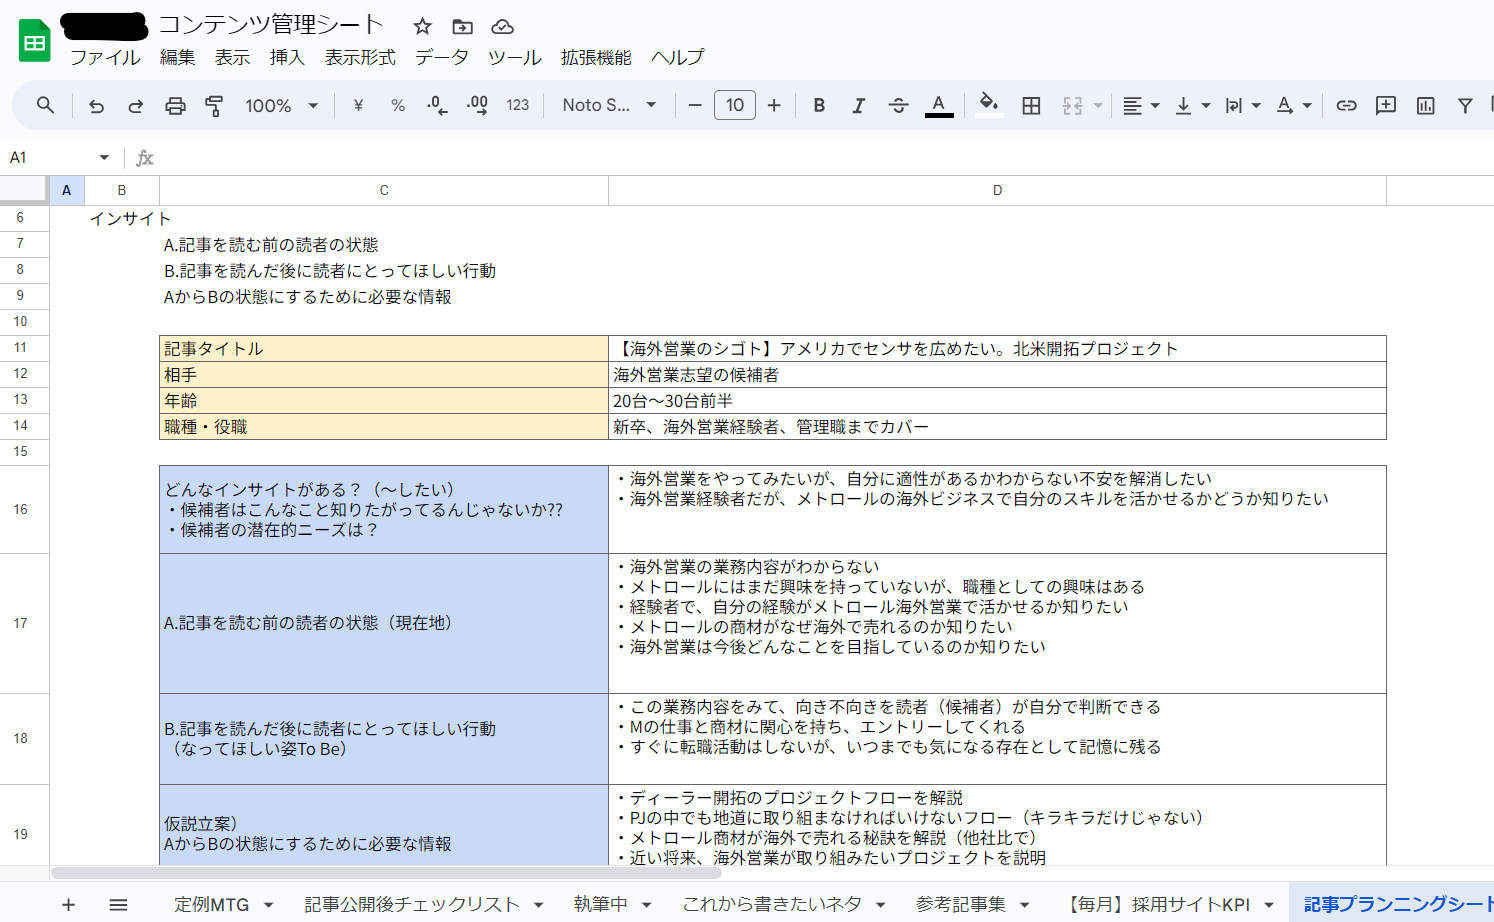Switch to 記事公開後チェックリスト sheet tab
This screenshot has width=1494, height=922.
[x=412, y=904]
